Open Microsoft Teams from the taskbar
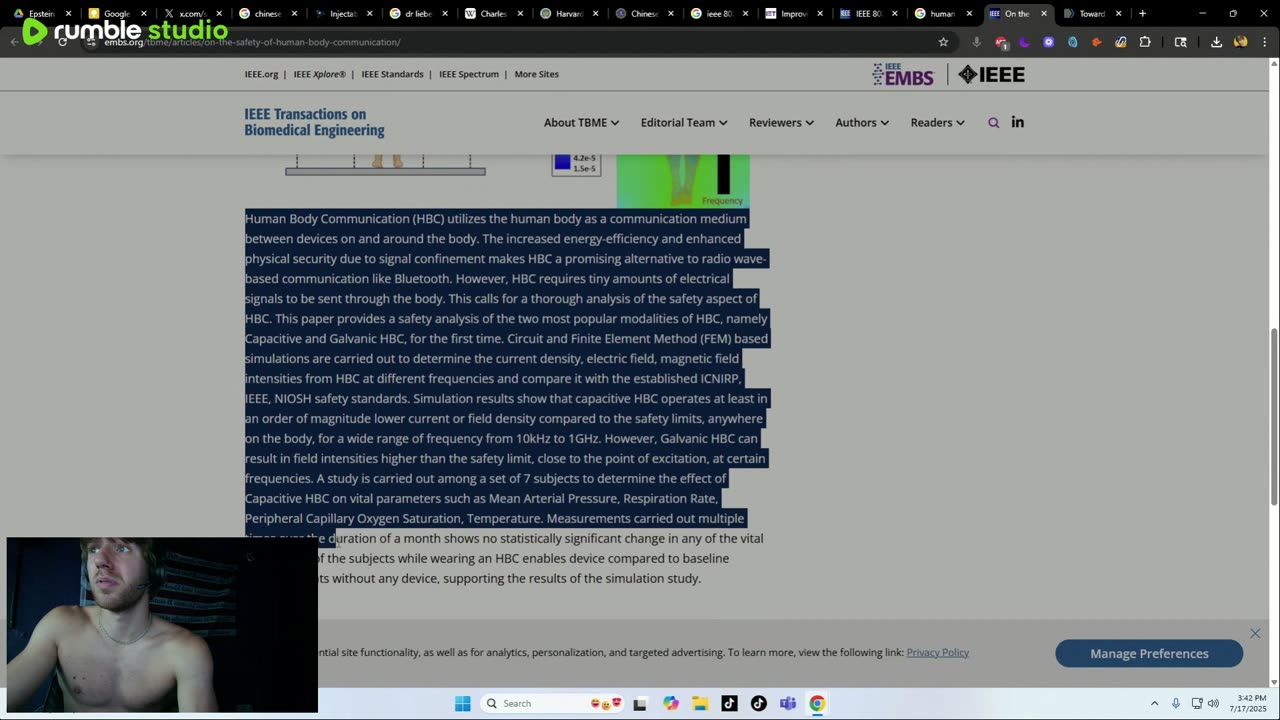 (788, 703)
